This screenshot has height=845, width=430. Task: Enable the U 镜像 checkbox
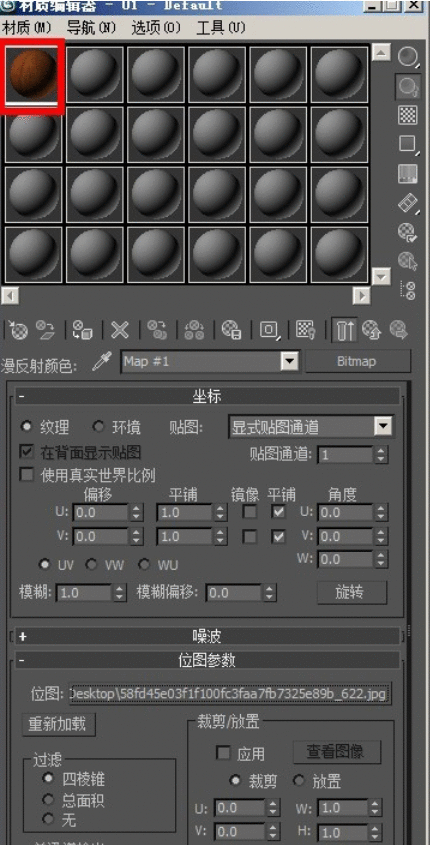coord(249,512)
